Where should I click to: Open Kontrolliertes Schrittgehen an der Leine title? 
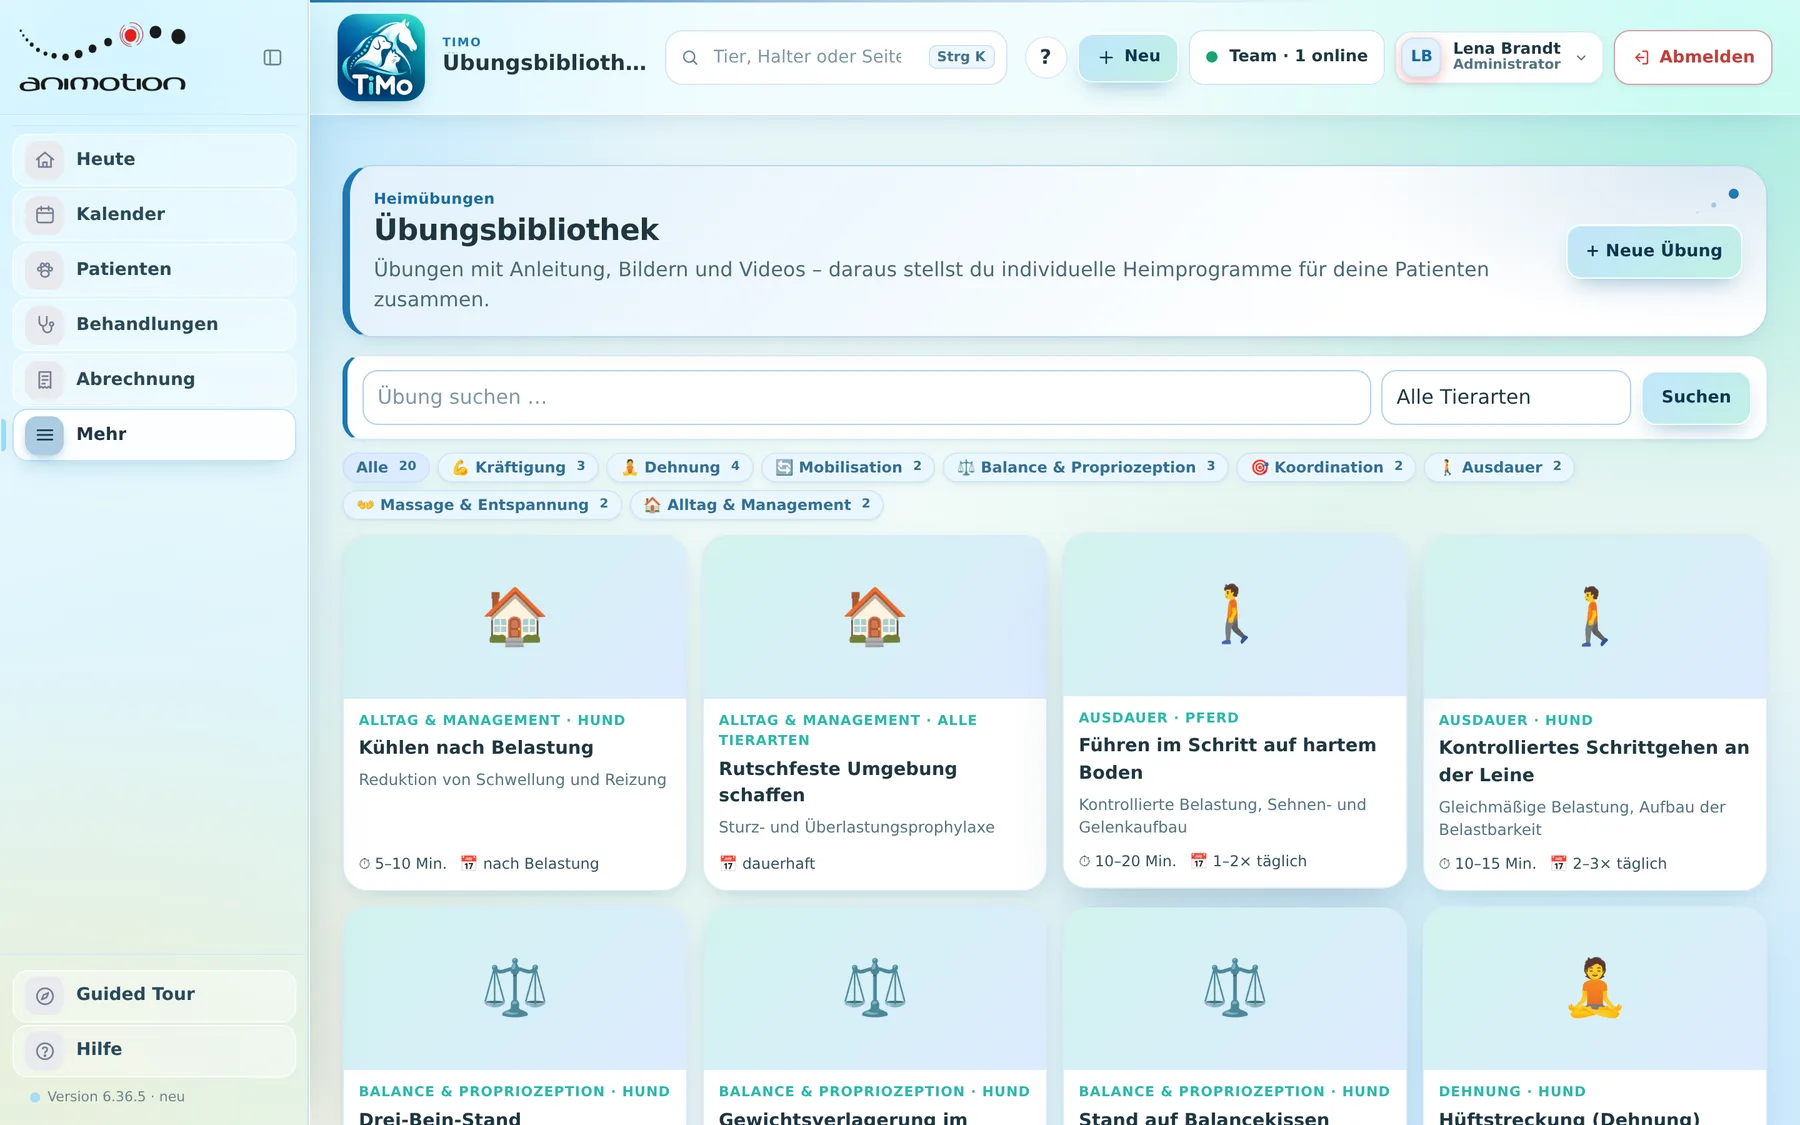point(1594,762)
